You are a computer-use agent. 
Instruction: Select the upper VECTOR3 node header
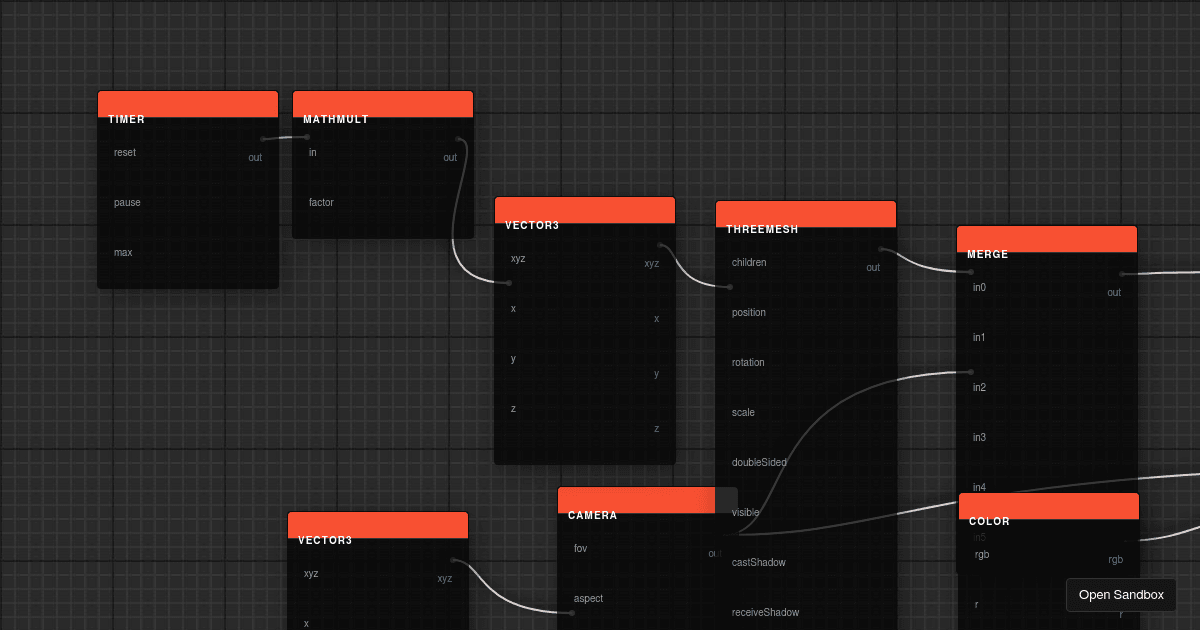[x=584, y=210]
